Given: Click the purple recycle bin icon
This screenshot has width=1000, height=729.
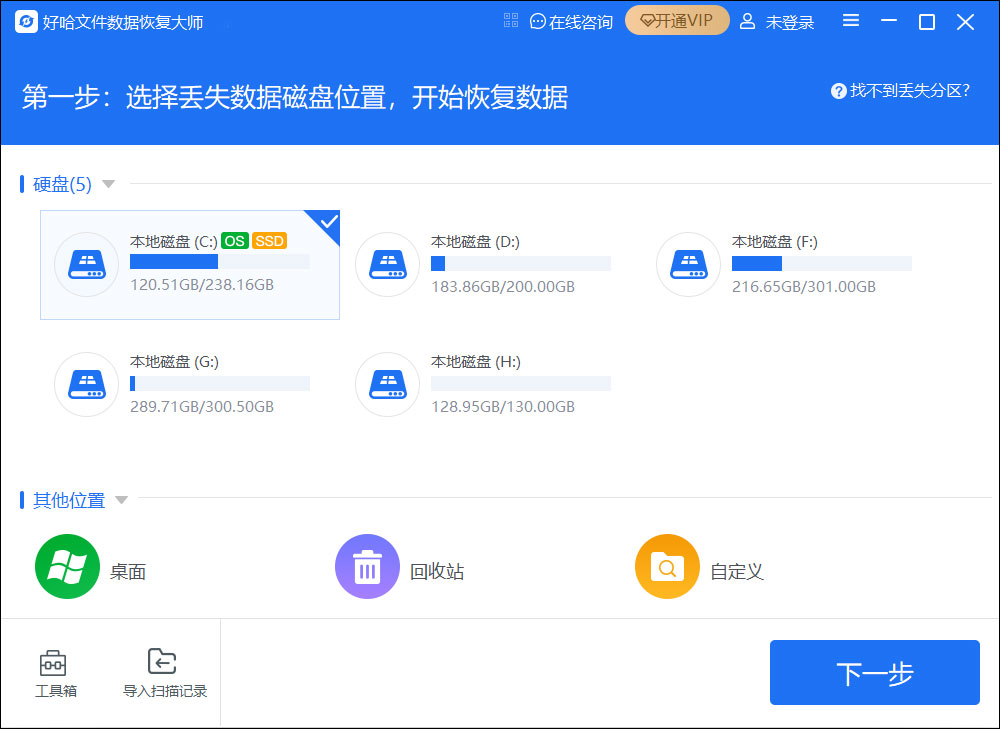Looking at the screenshot, I should click(x=367, y=566).
